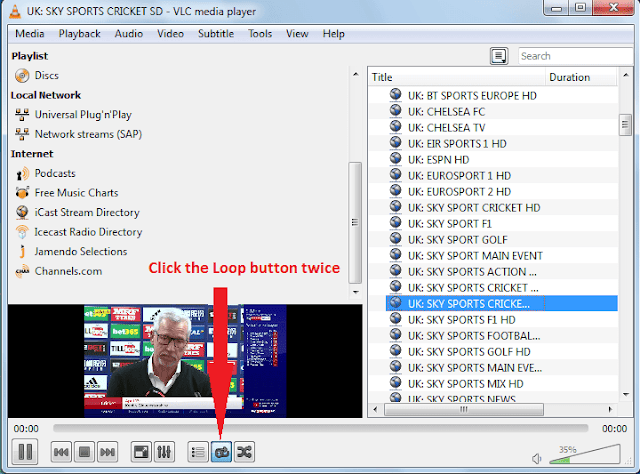Select Discs in the sidebar
640x474 pixels.
point(47,76)
